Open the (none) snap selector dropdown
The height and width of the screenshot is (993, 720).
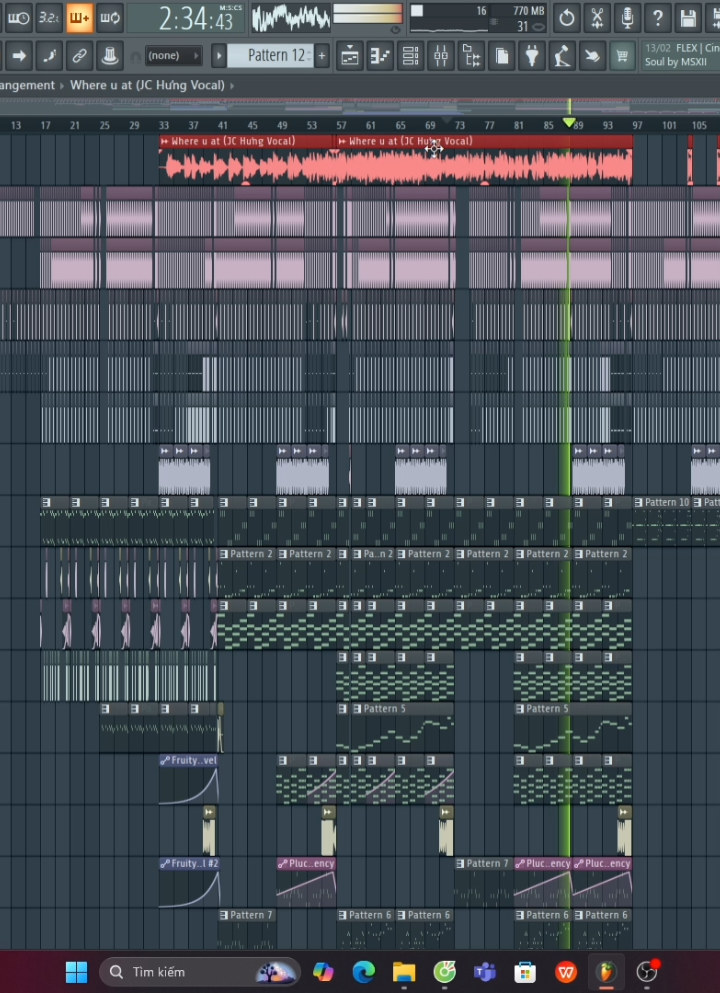[x=174, y=56]
